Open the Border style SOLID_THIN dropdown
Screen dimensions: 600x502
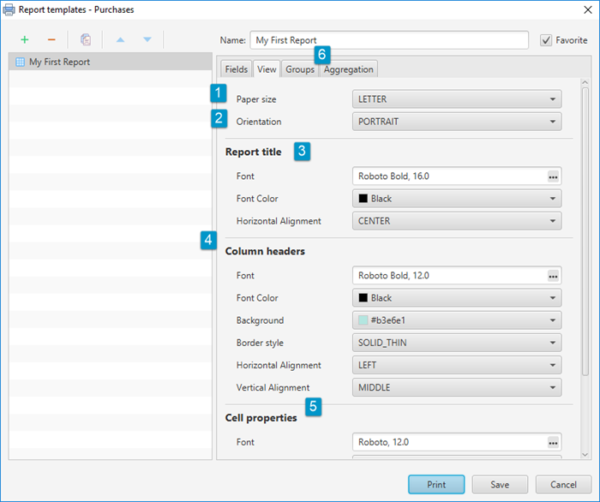tap(457, 342)
